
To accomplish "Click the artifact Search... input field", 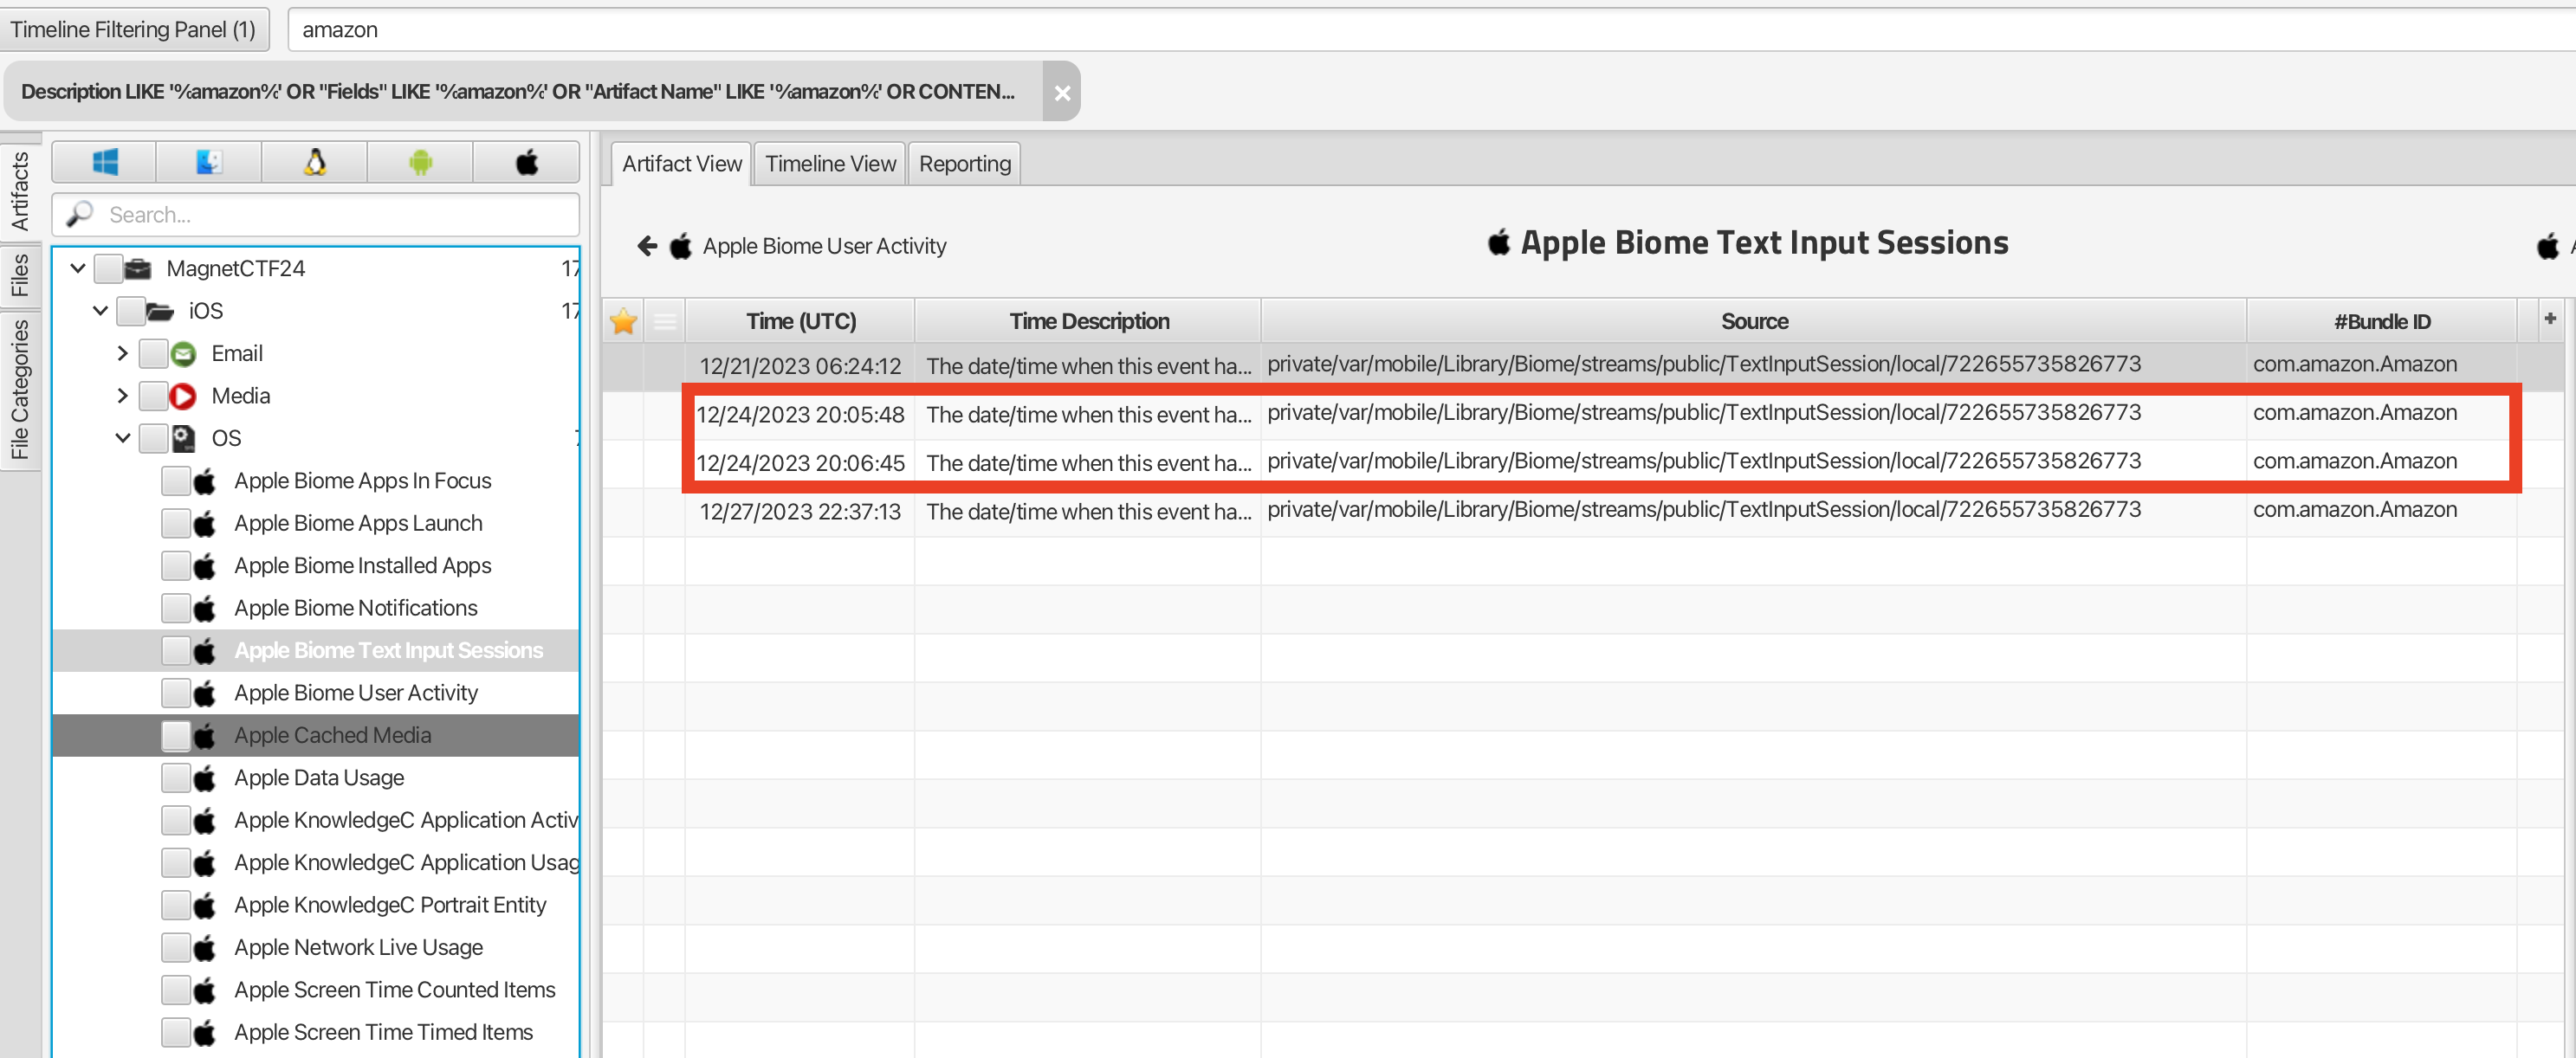I will [315, 214].
